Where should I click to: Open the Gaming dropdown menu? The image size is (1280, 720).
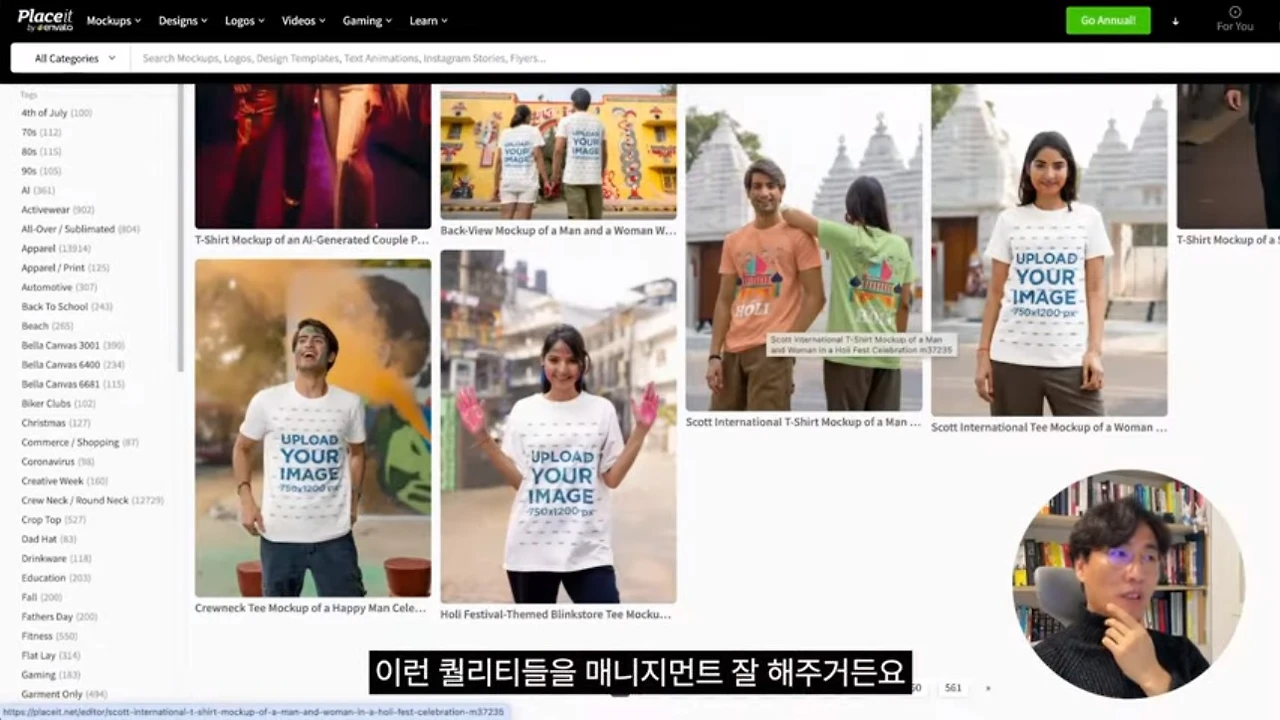[x=367, y=21]
